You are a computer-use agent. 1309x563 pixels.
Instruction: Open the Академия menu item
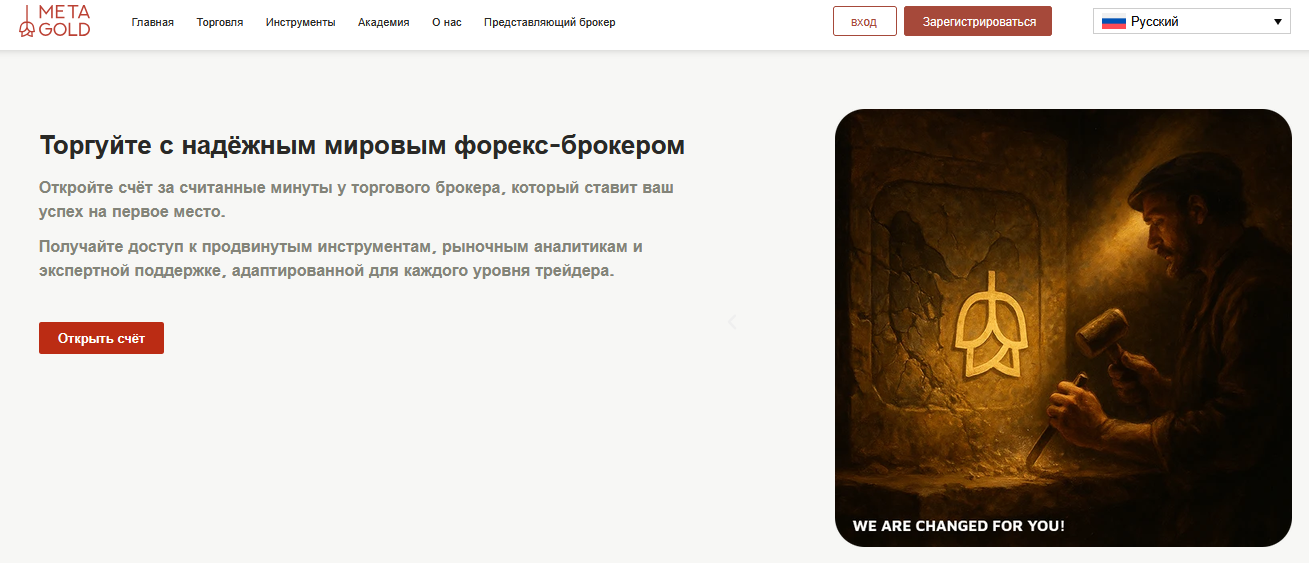[x=384, y=22]
